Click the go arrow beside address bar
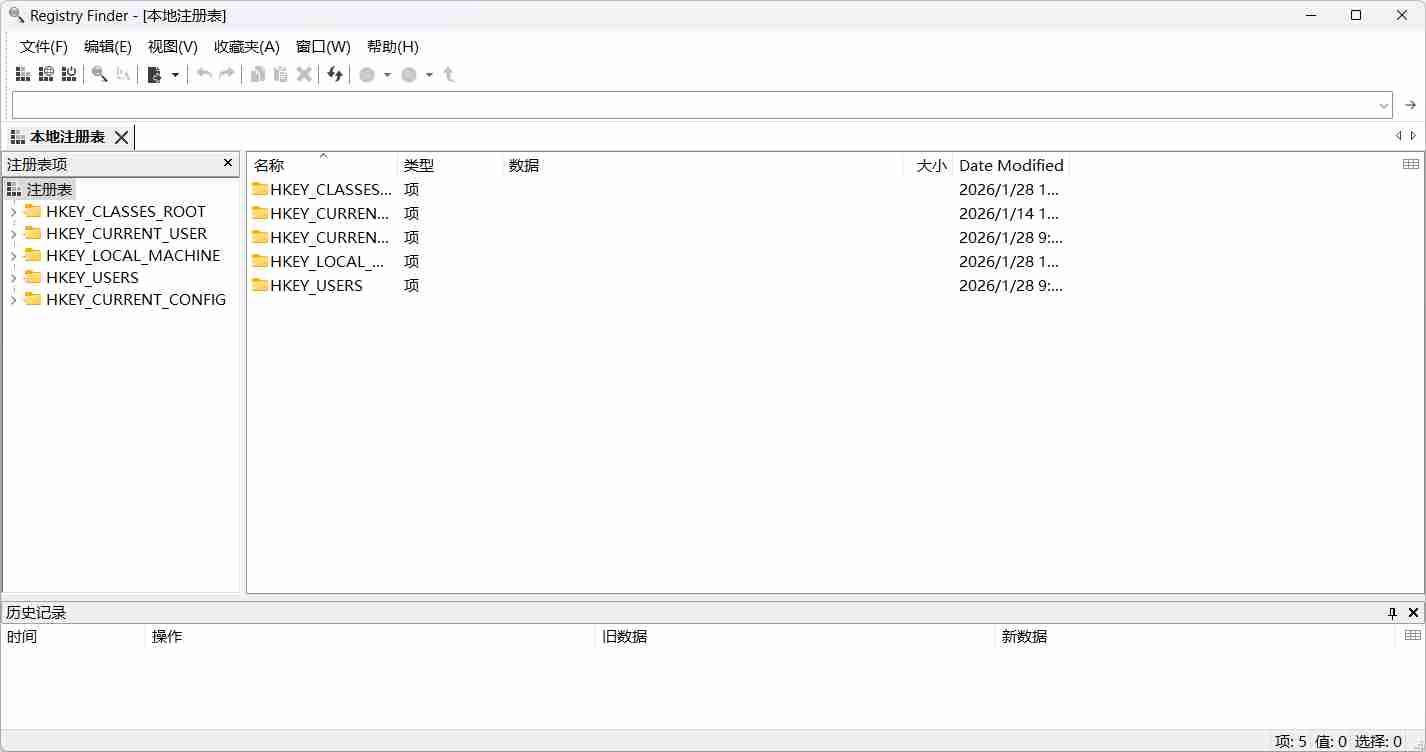1426x752 pixels. 1410,105
